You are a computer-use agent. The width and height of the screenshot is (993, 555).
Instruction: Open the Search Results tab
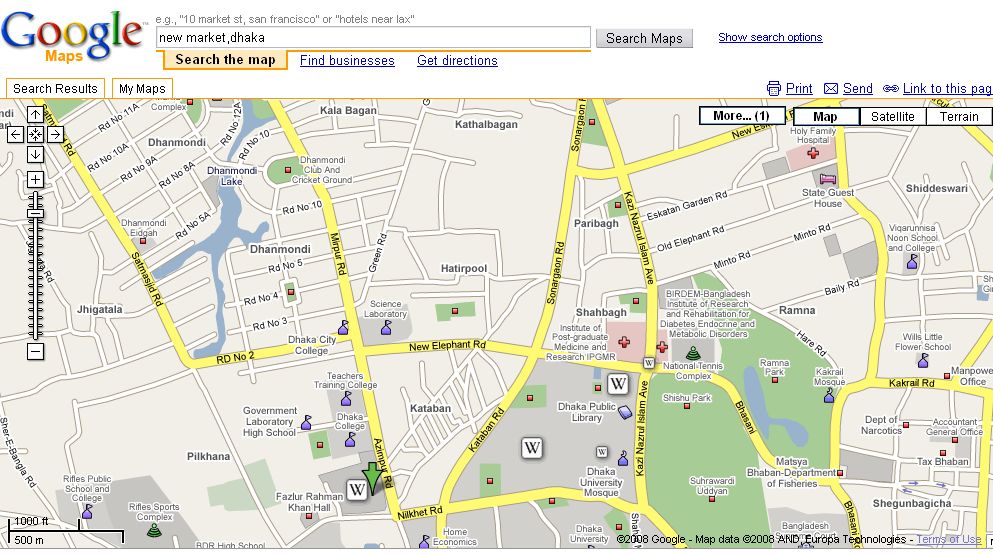coord(55,89)
